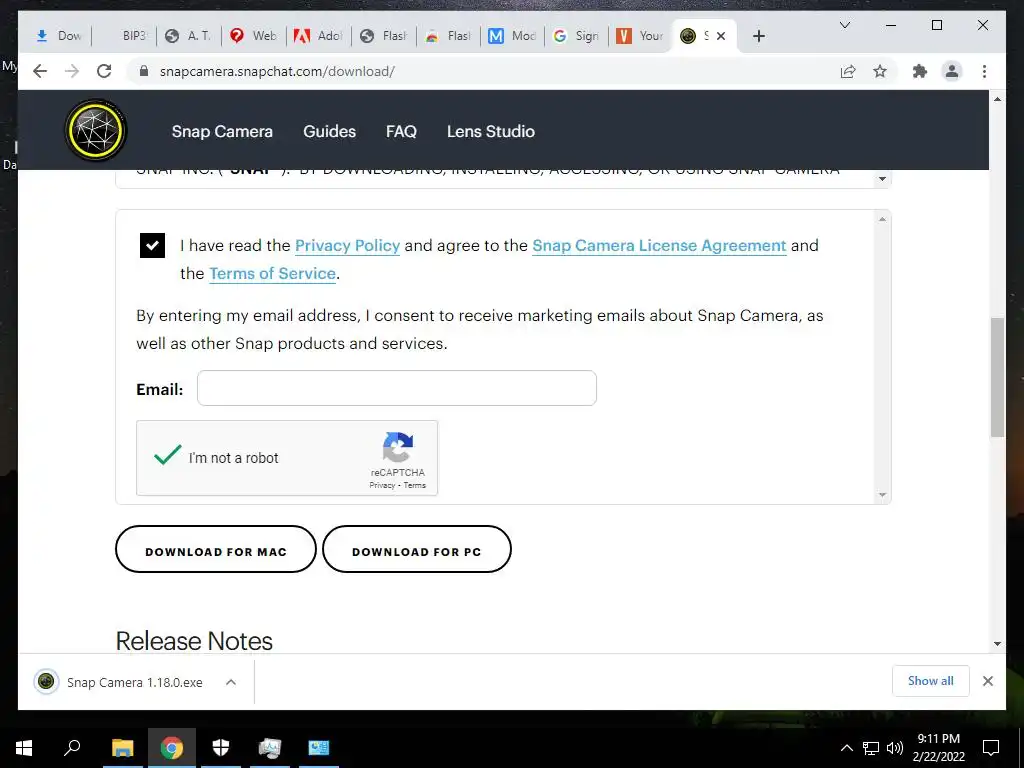This screenshot has width=1024, height=768.
Task: Click the consent box scroll-up arrow
Action: (x=882, y=219)
